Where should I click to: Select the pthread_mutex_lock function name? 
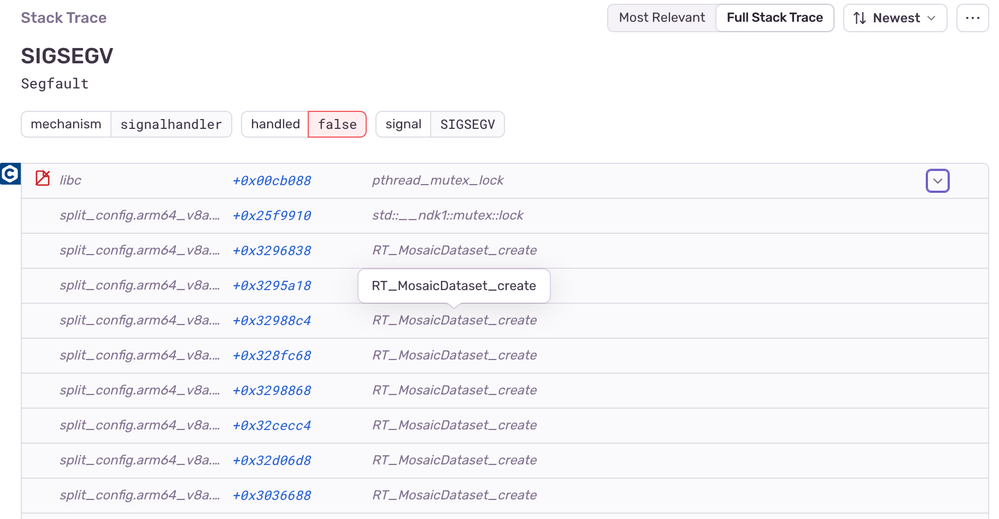437,181
